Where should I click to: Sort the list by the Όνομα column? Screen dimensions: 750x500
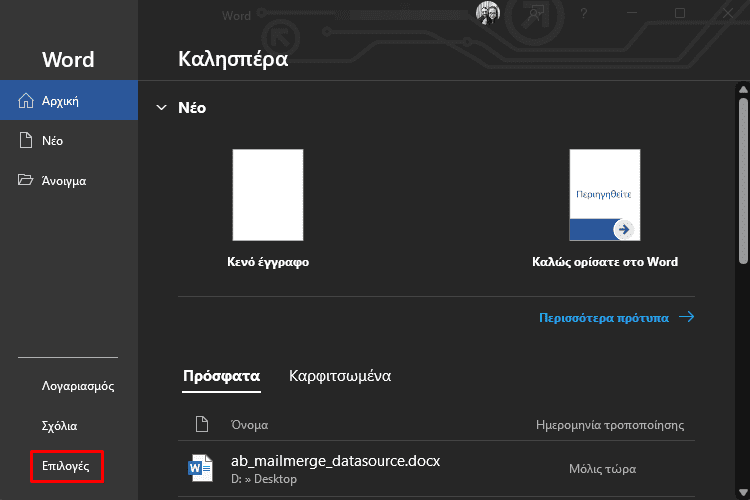[x=249, y=425]
